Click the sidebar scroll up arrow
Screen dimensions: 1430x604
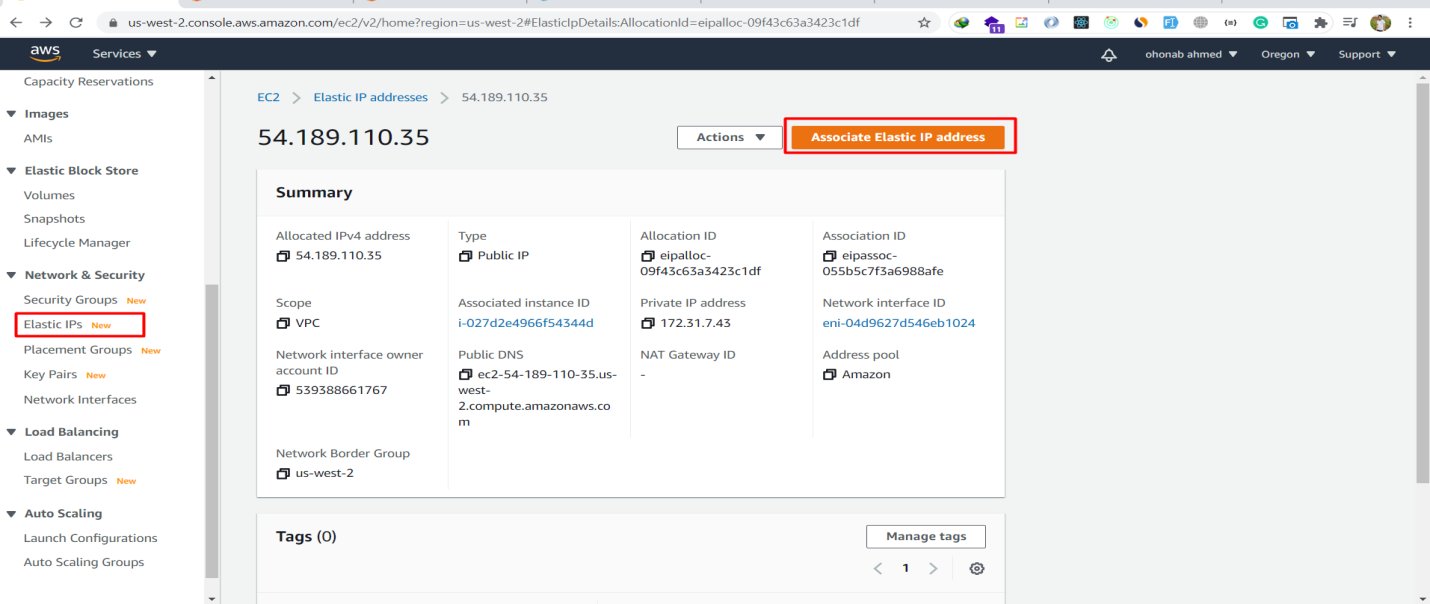pos(211,77)
